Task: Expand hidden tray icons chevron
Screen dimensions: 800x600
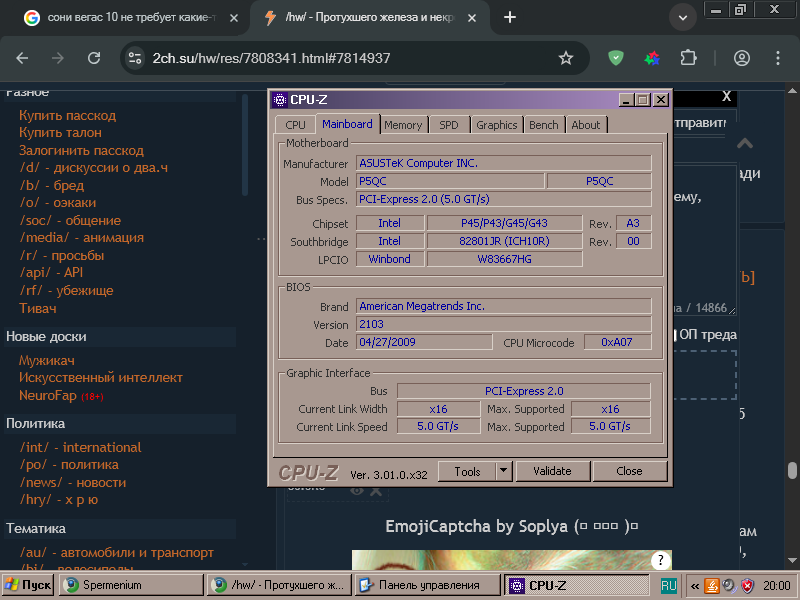Action: point(694,586)
